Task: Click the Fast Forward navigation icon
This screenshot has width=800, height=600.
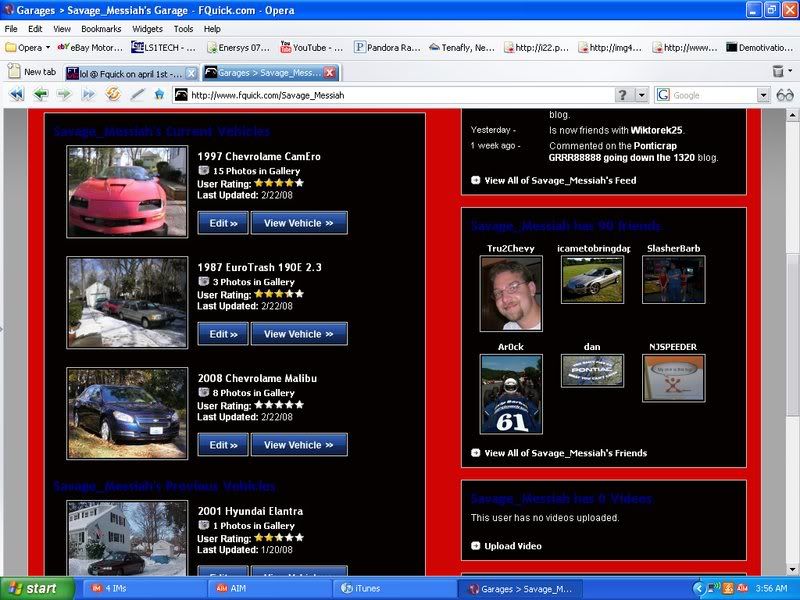Action: tap(88, 94)
